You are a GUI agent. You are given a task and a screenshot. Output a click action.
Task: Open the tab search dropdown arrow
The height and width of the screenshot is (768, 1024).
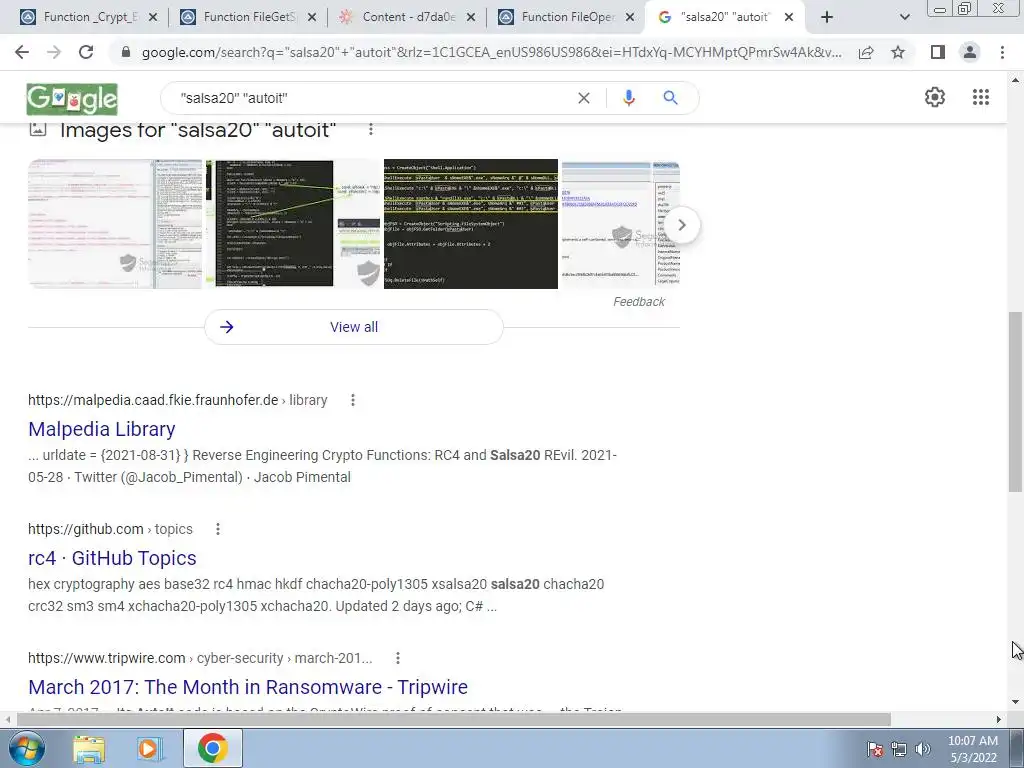904,17
